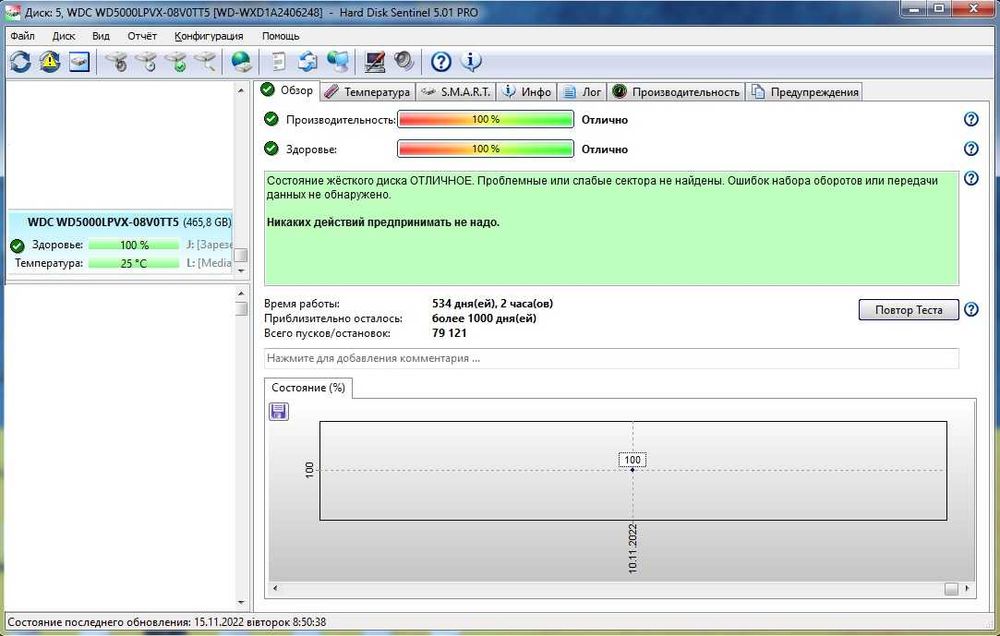
Task: Switch to the Температура tab
Action: click(368, 92)
